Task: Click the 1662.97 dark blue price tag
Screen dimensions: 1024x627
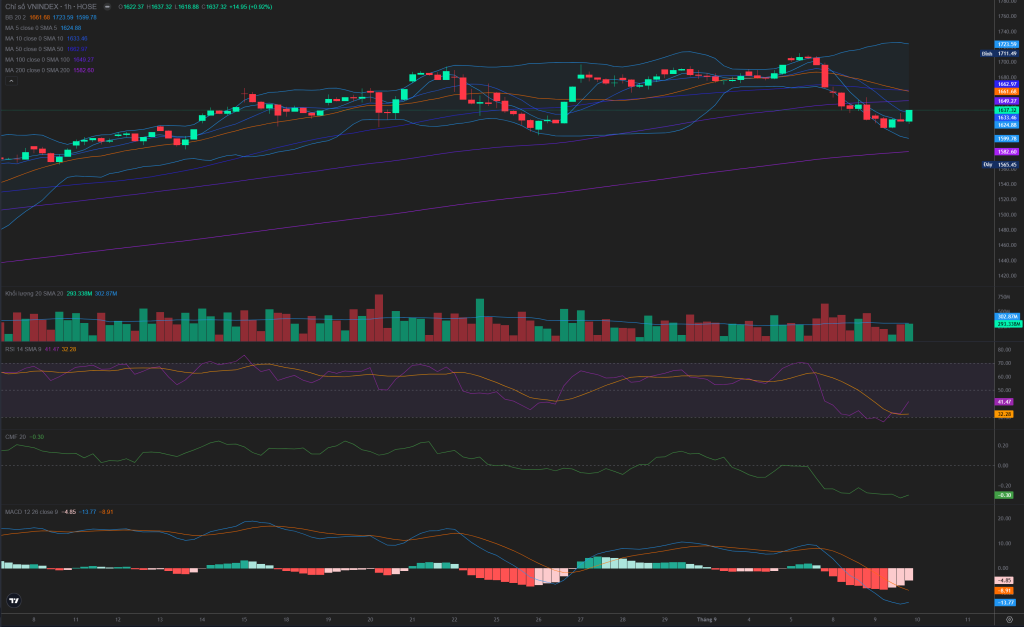Action: point(1006,84)
